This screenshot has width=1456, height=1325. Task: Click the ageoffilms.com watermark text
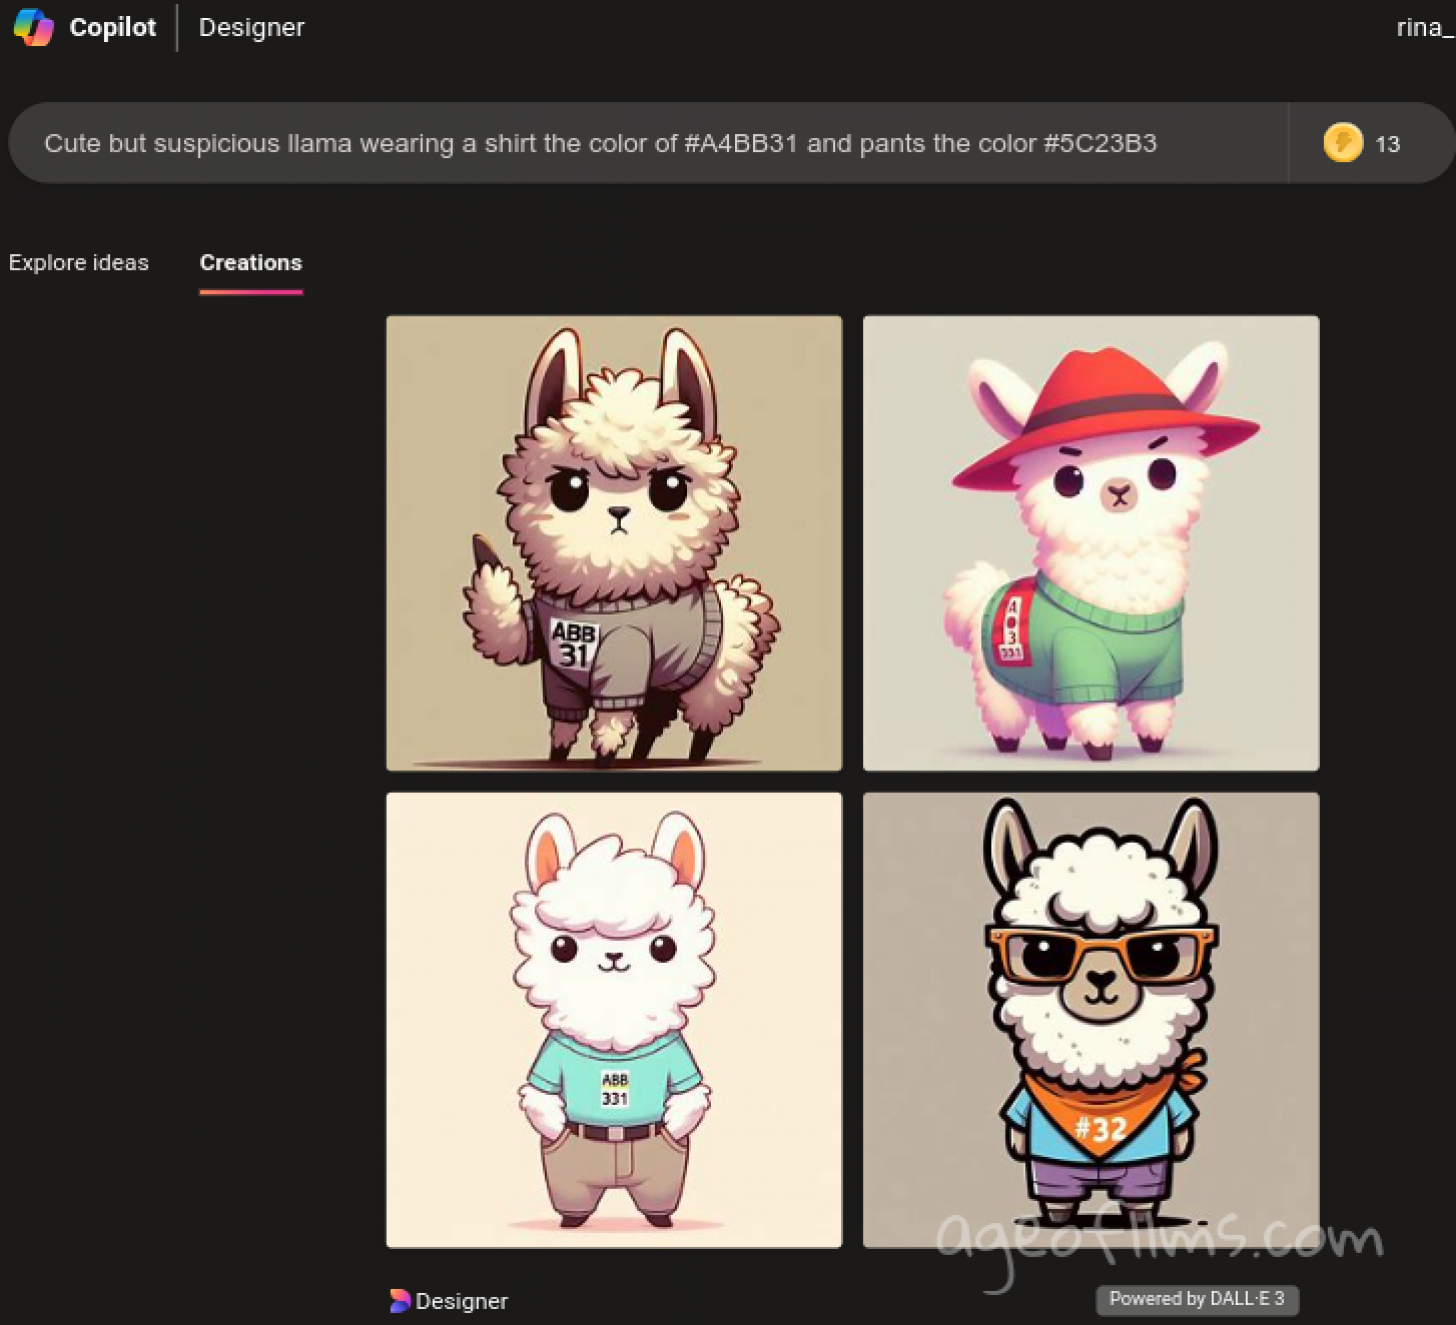[x=1160, y=1240]
